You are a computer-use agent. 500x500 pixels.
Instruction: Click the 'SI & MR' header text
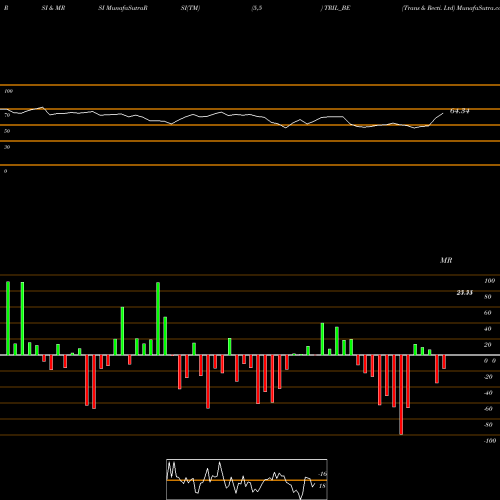click(53, 8)
